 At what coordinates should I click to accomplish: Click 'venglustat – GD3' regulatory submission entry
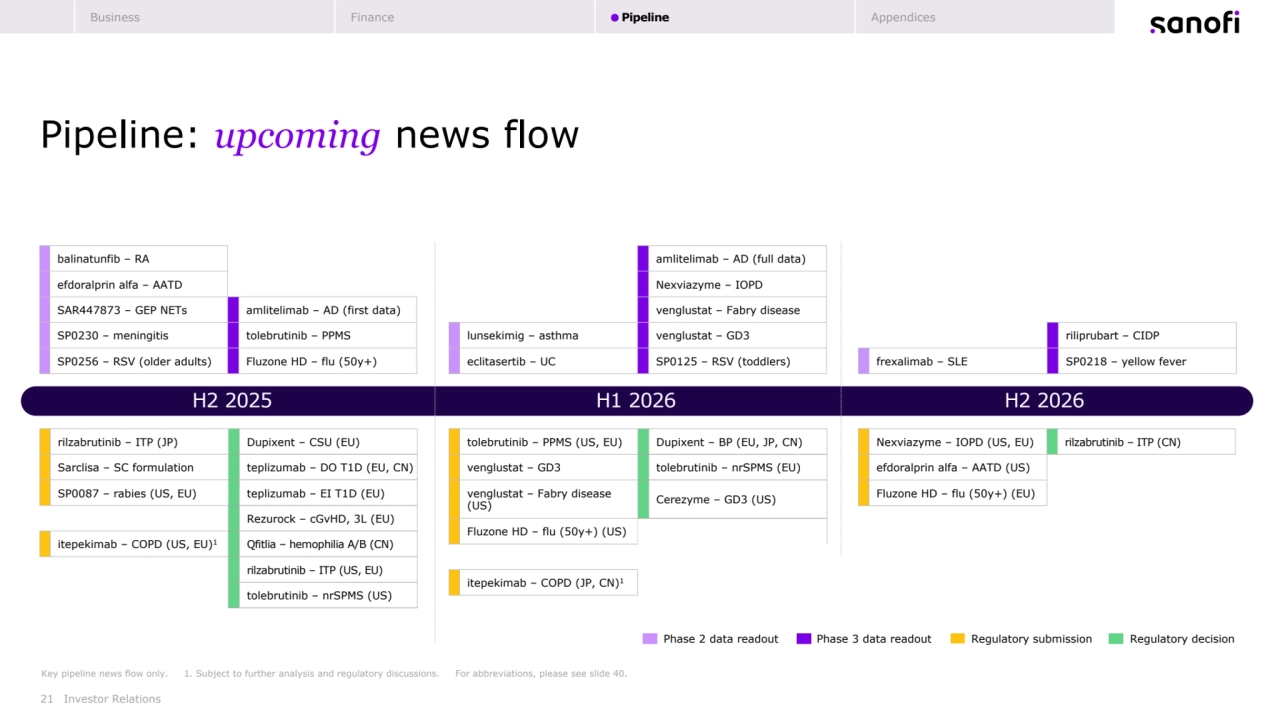click(543, 467)
